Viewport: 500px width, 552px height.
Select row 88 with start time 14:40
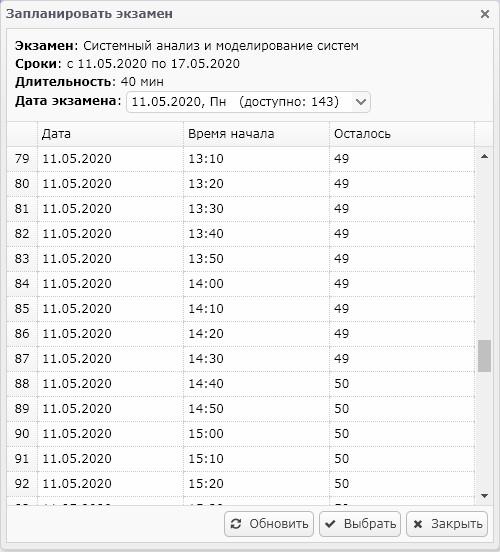click(240, 384)
